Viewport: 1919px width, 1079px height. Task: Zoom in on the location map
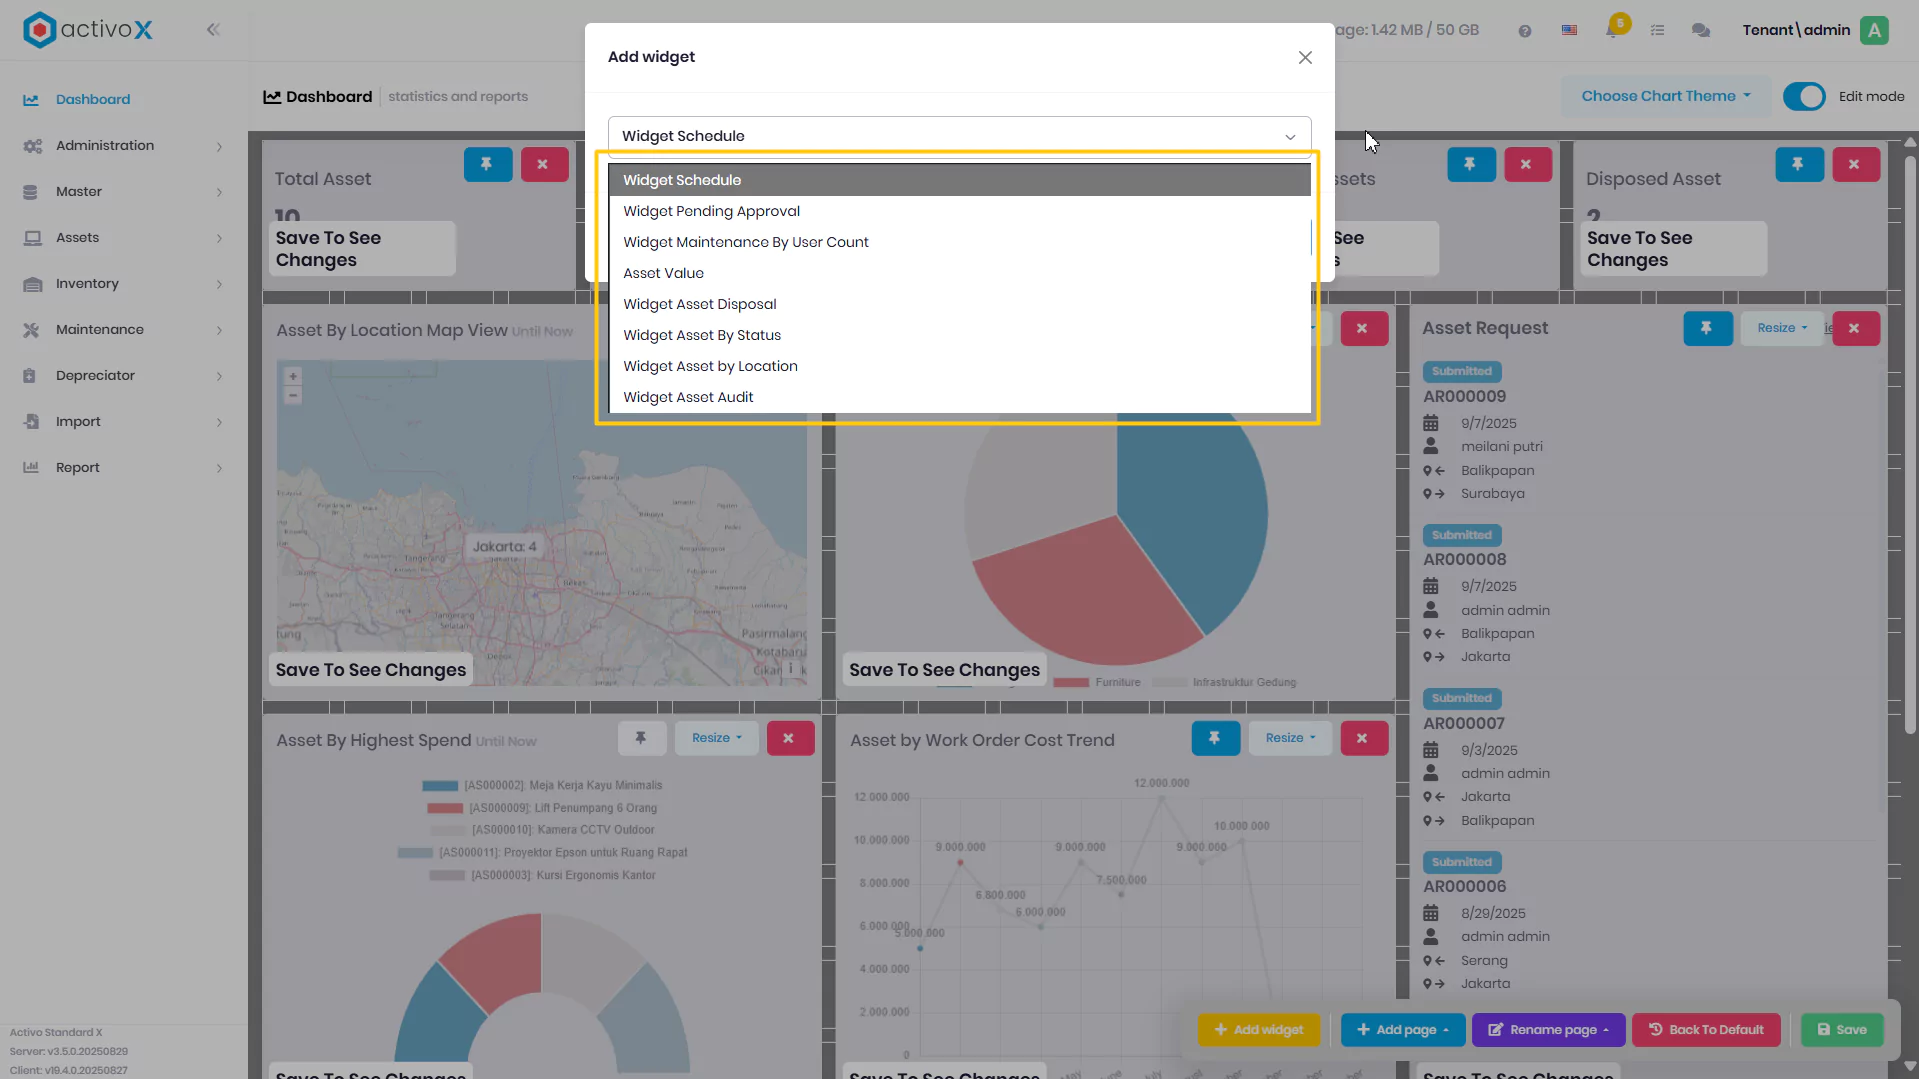pyautogui.click(x=293, y=377)
